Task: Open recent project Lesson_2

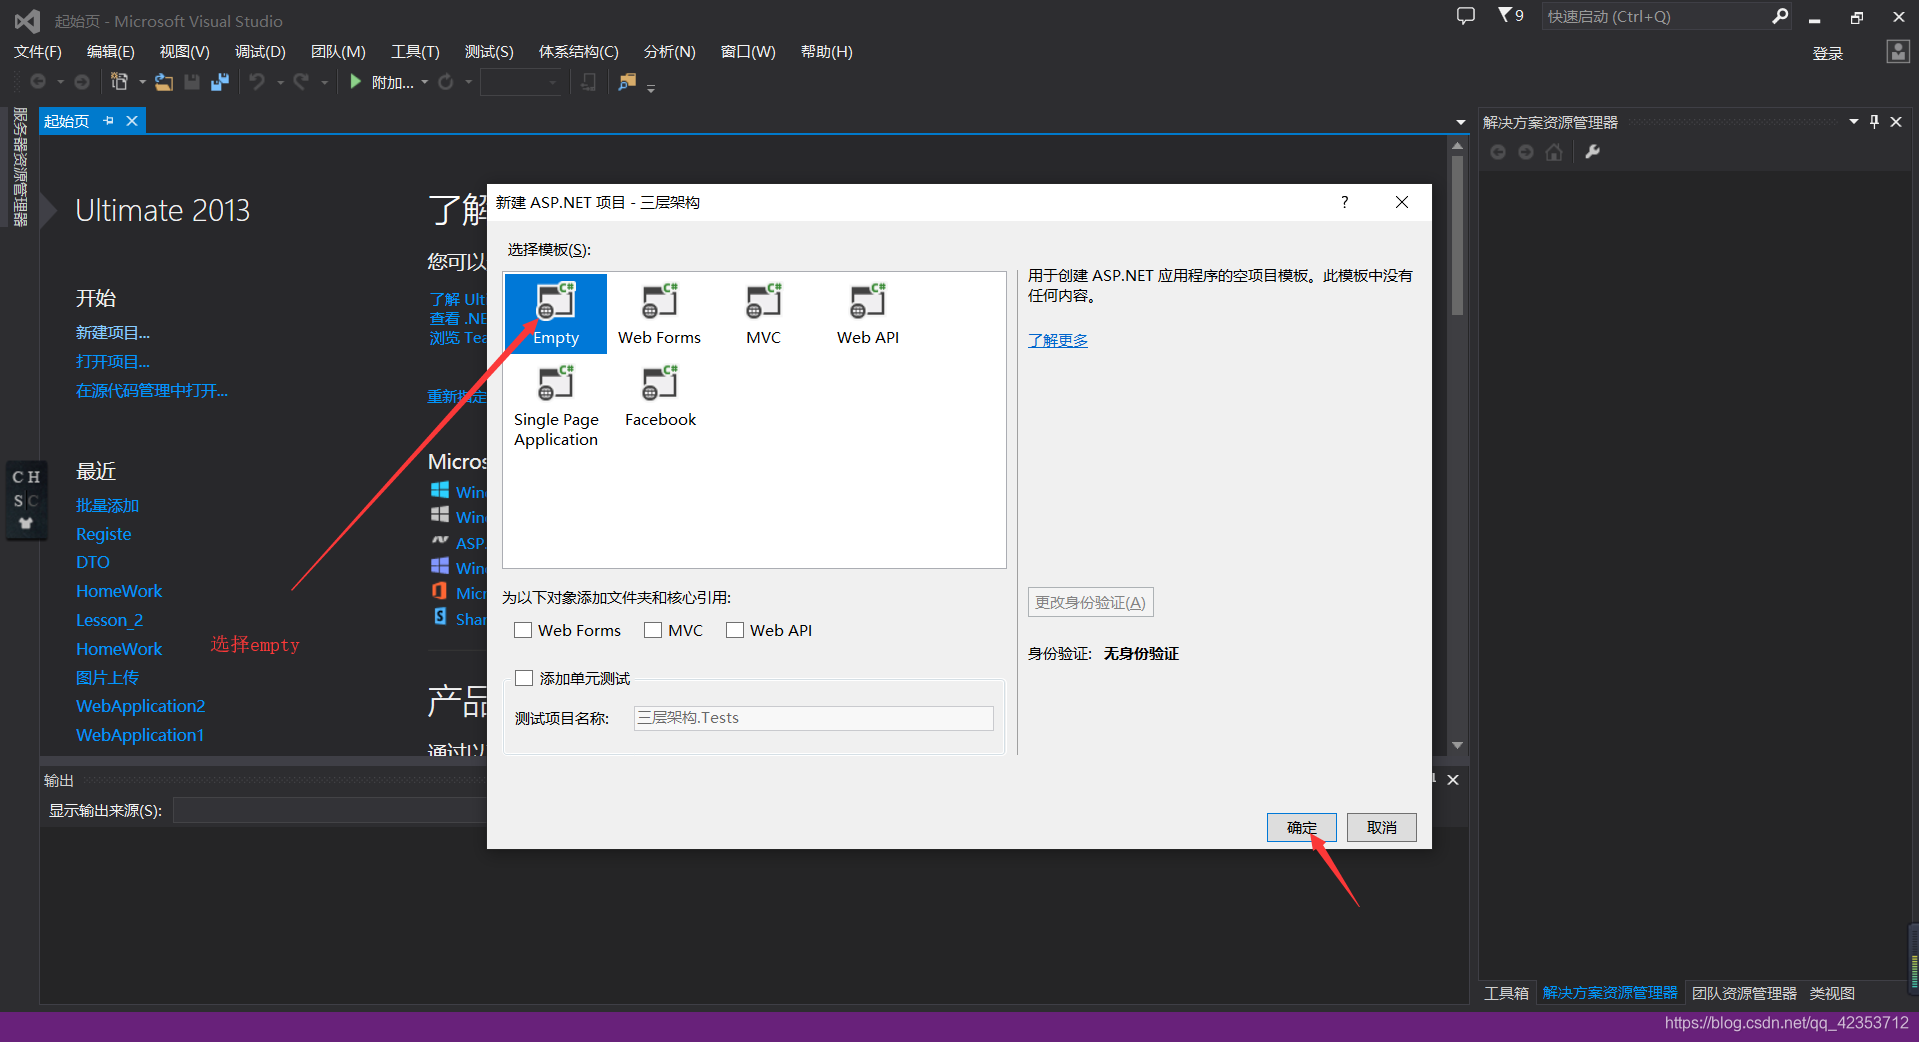Action: pyautogui.click(x=109, y=620)
